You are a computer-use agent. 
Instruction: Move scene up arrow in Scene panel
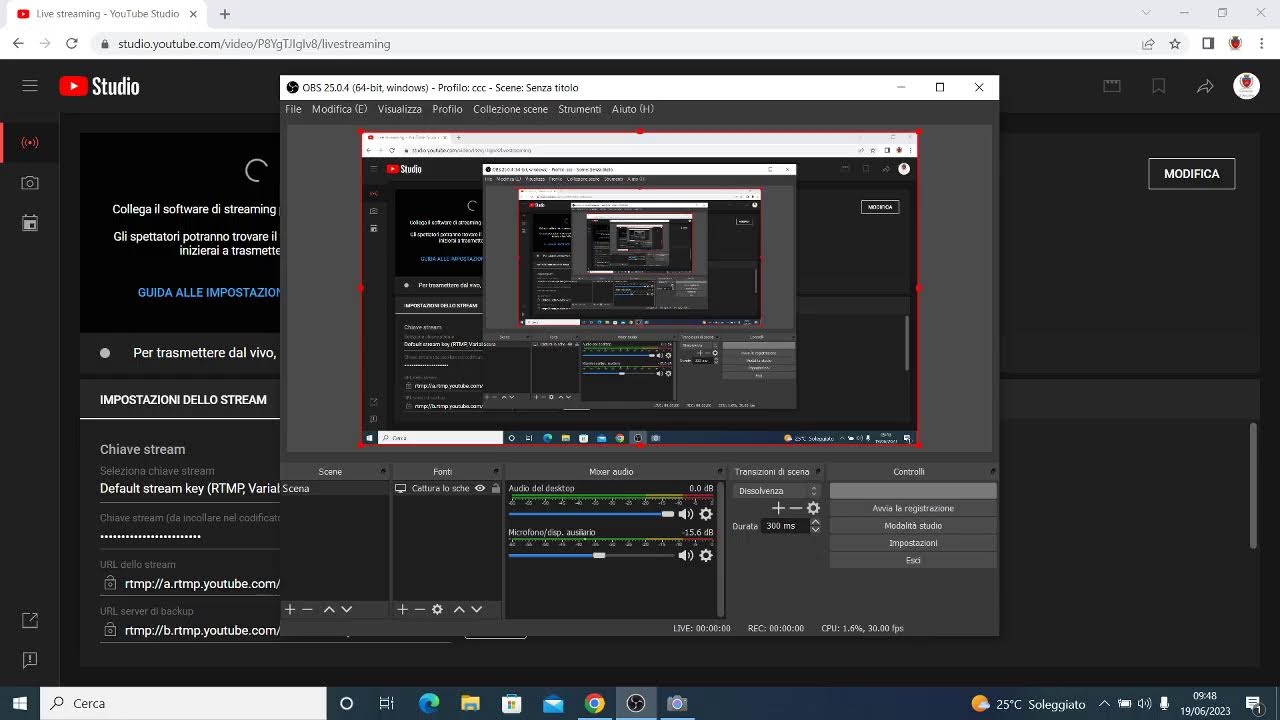click(329, 609)
